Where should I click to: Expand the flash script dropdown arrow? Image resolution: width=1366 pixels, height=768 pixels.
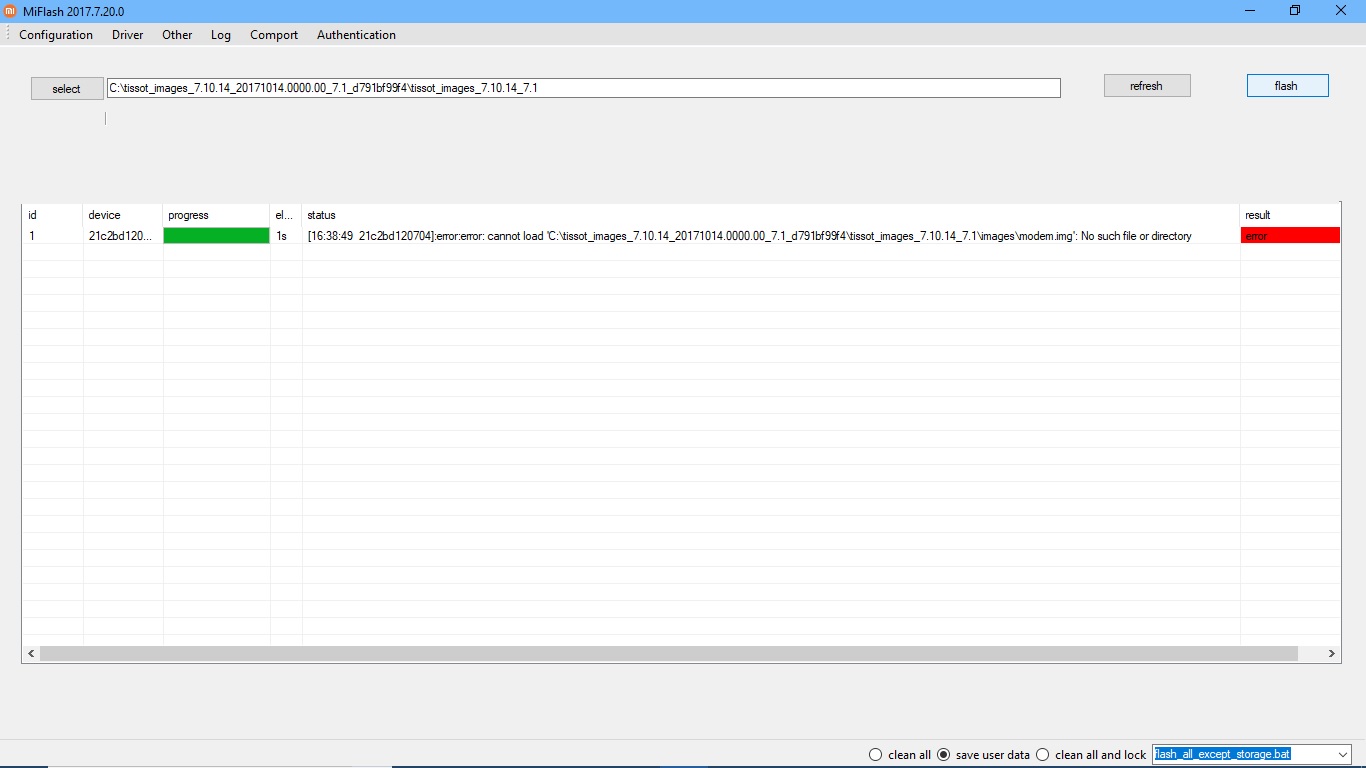1342,755
